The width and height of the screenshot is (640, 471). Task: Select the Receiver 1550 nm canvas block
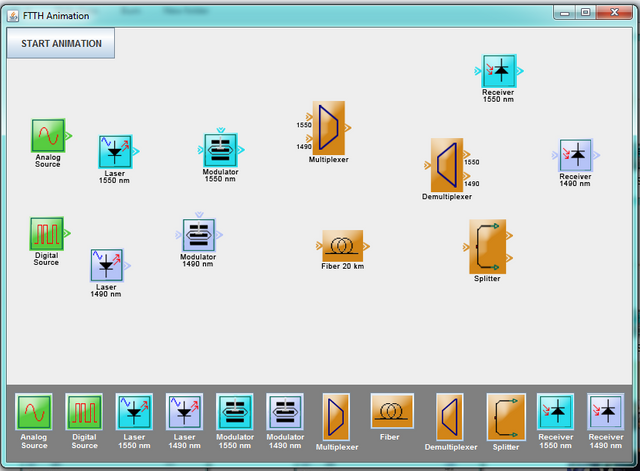pyautogui.click(x=499, y=71)
